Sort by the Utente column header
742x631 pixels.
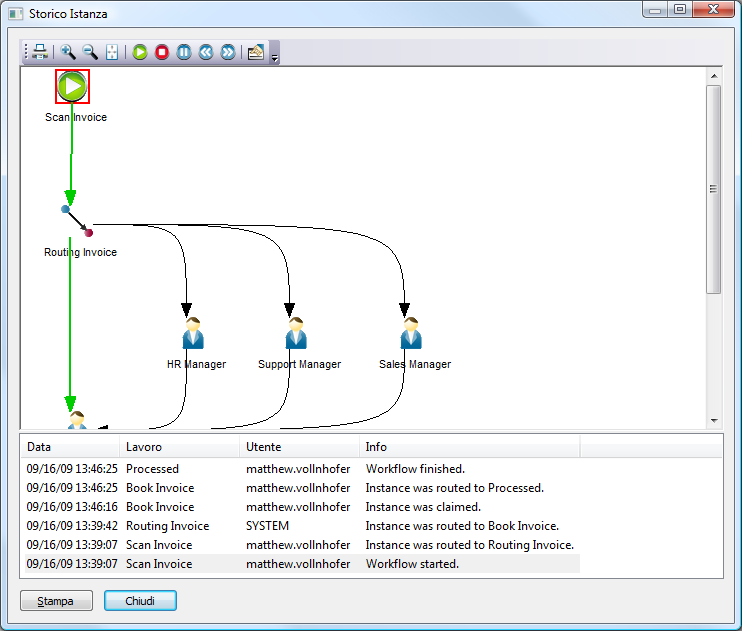300,447
